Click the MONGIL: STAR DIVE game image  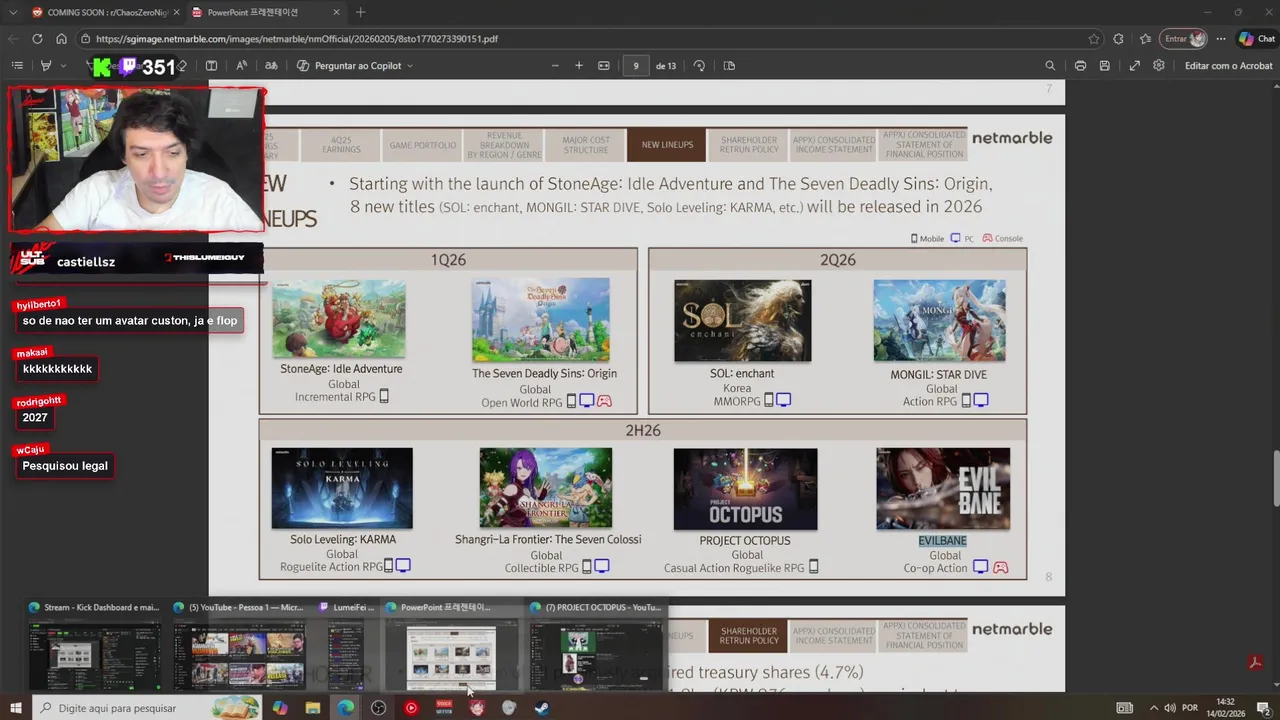pos(939,320)
